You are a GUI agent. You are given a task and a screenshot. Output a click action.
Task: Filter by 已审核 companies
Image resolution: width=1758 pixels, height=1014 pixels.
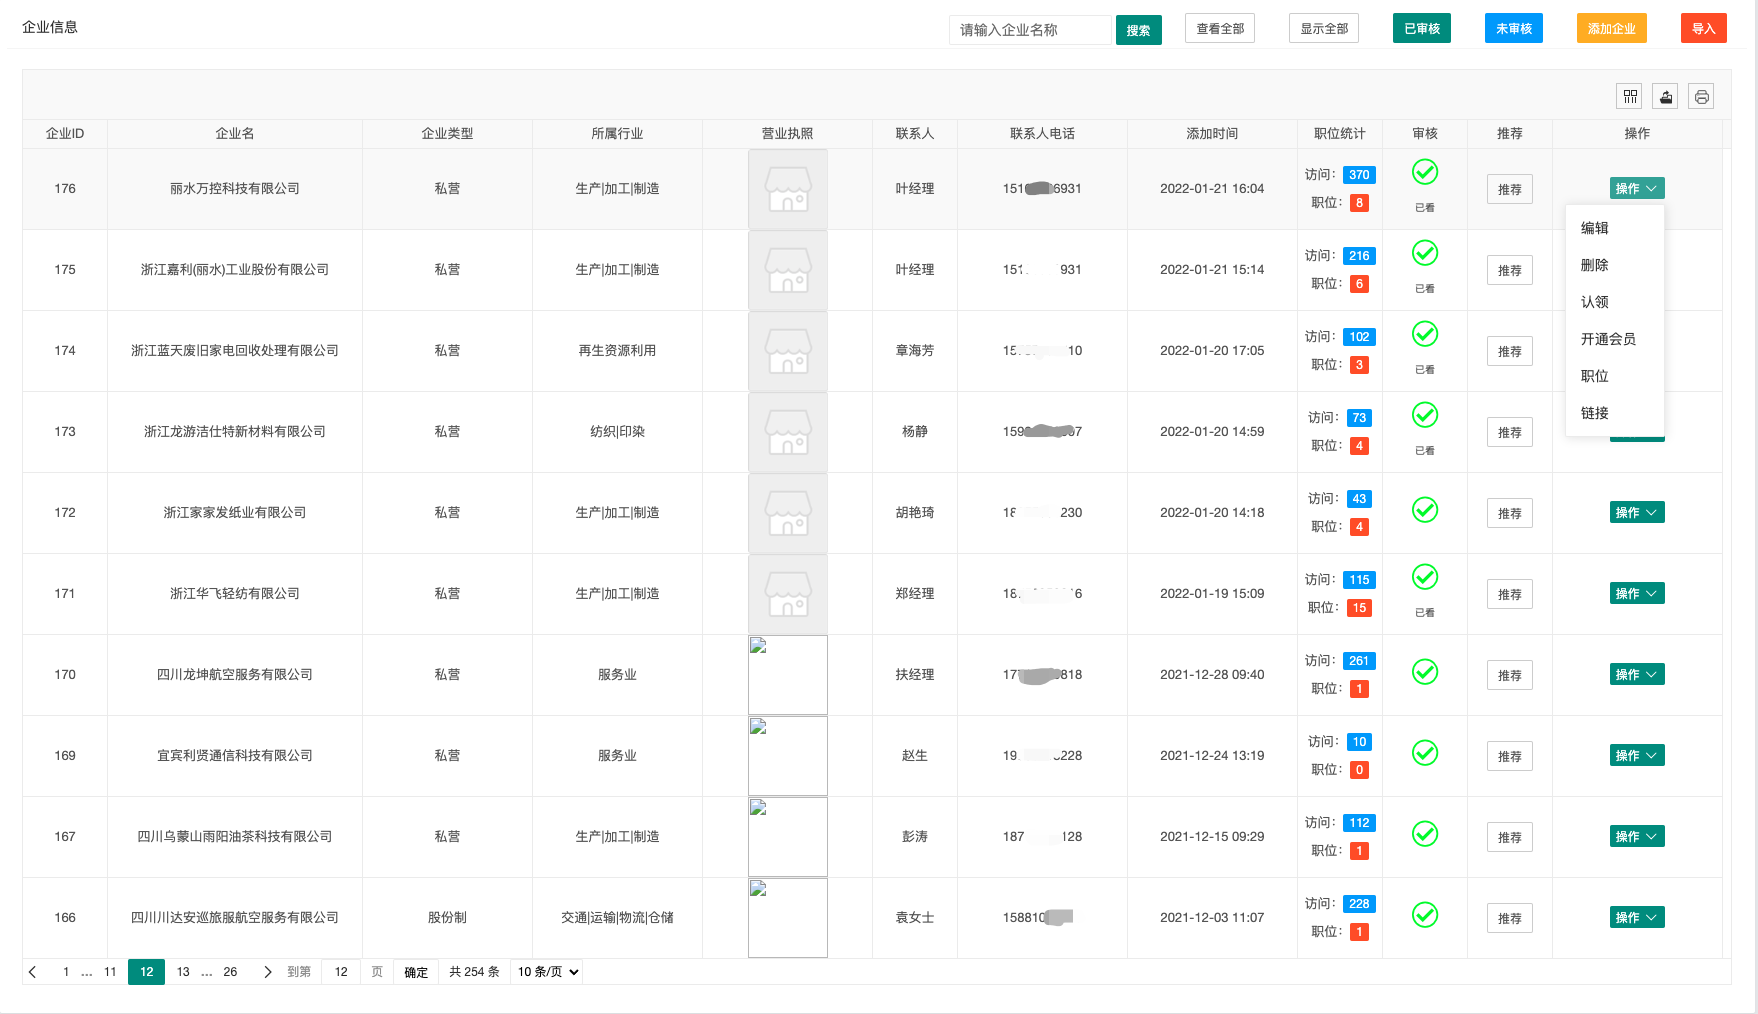[1422, 28]
